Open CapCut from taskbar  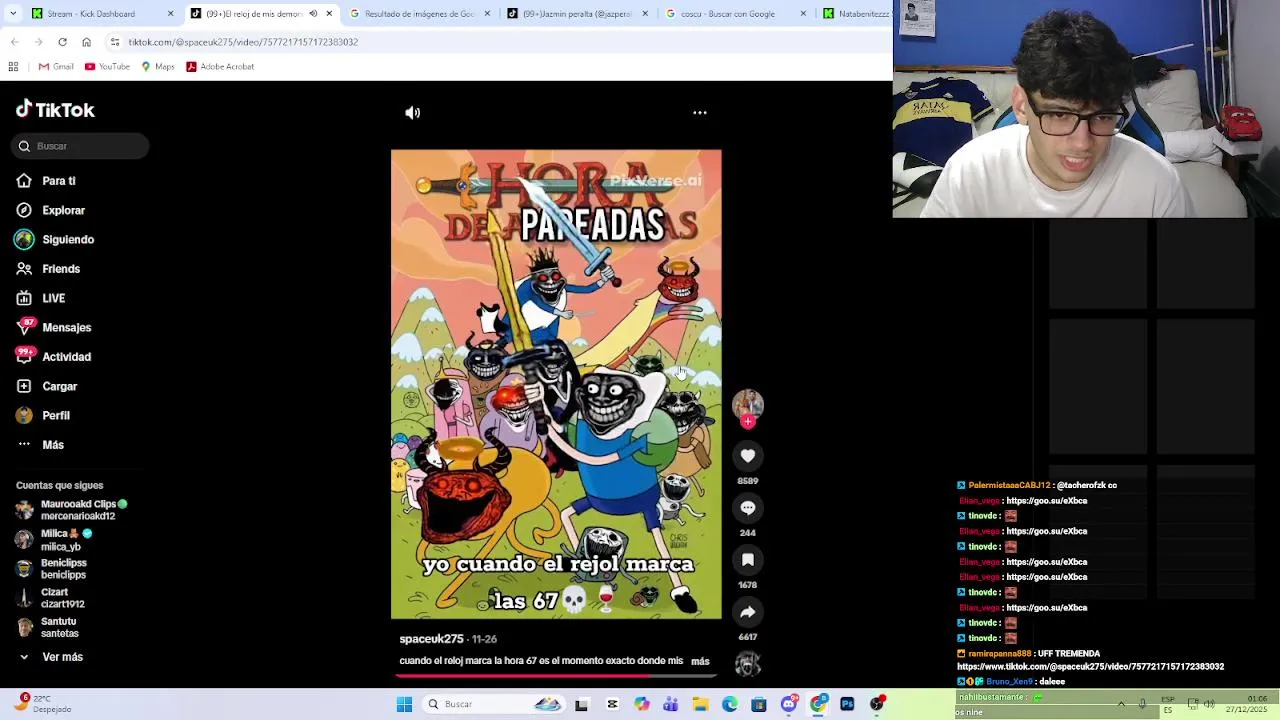coord(612,704)
